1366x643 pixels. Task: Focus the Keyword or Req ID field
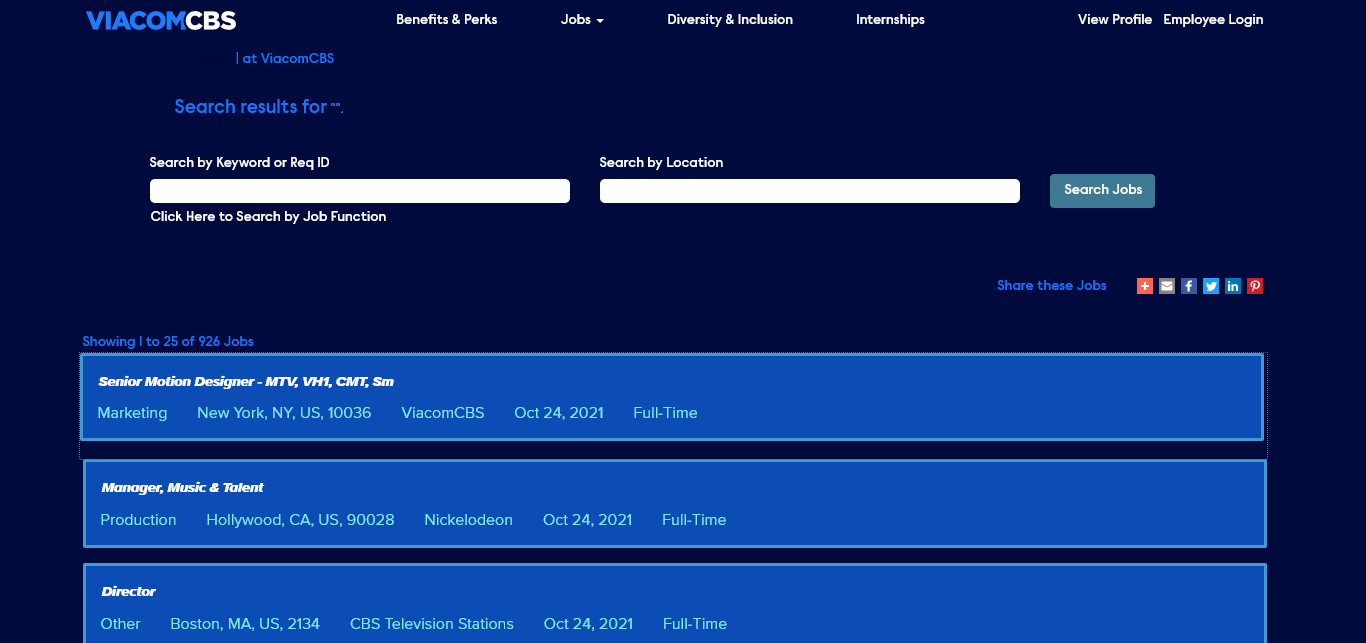pyautogui.click(x=360, y=191)
